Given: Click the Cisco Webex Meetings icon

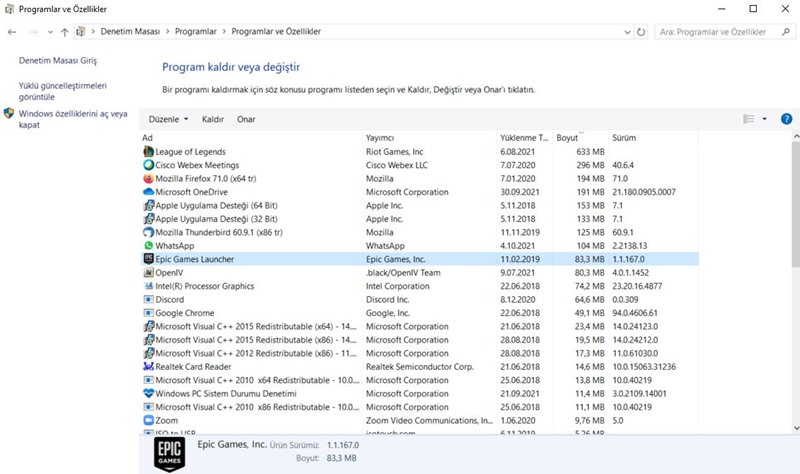Looking at the screenshot, I should coord(148,165).
